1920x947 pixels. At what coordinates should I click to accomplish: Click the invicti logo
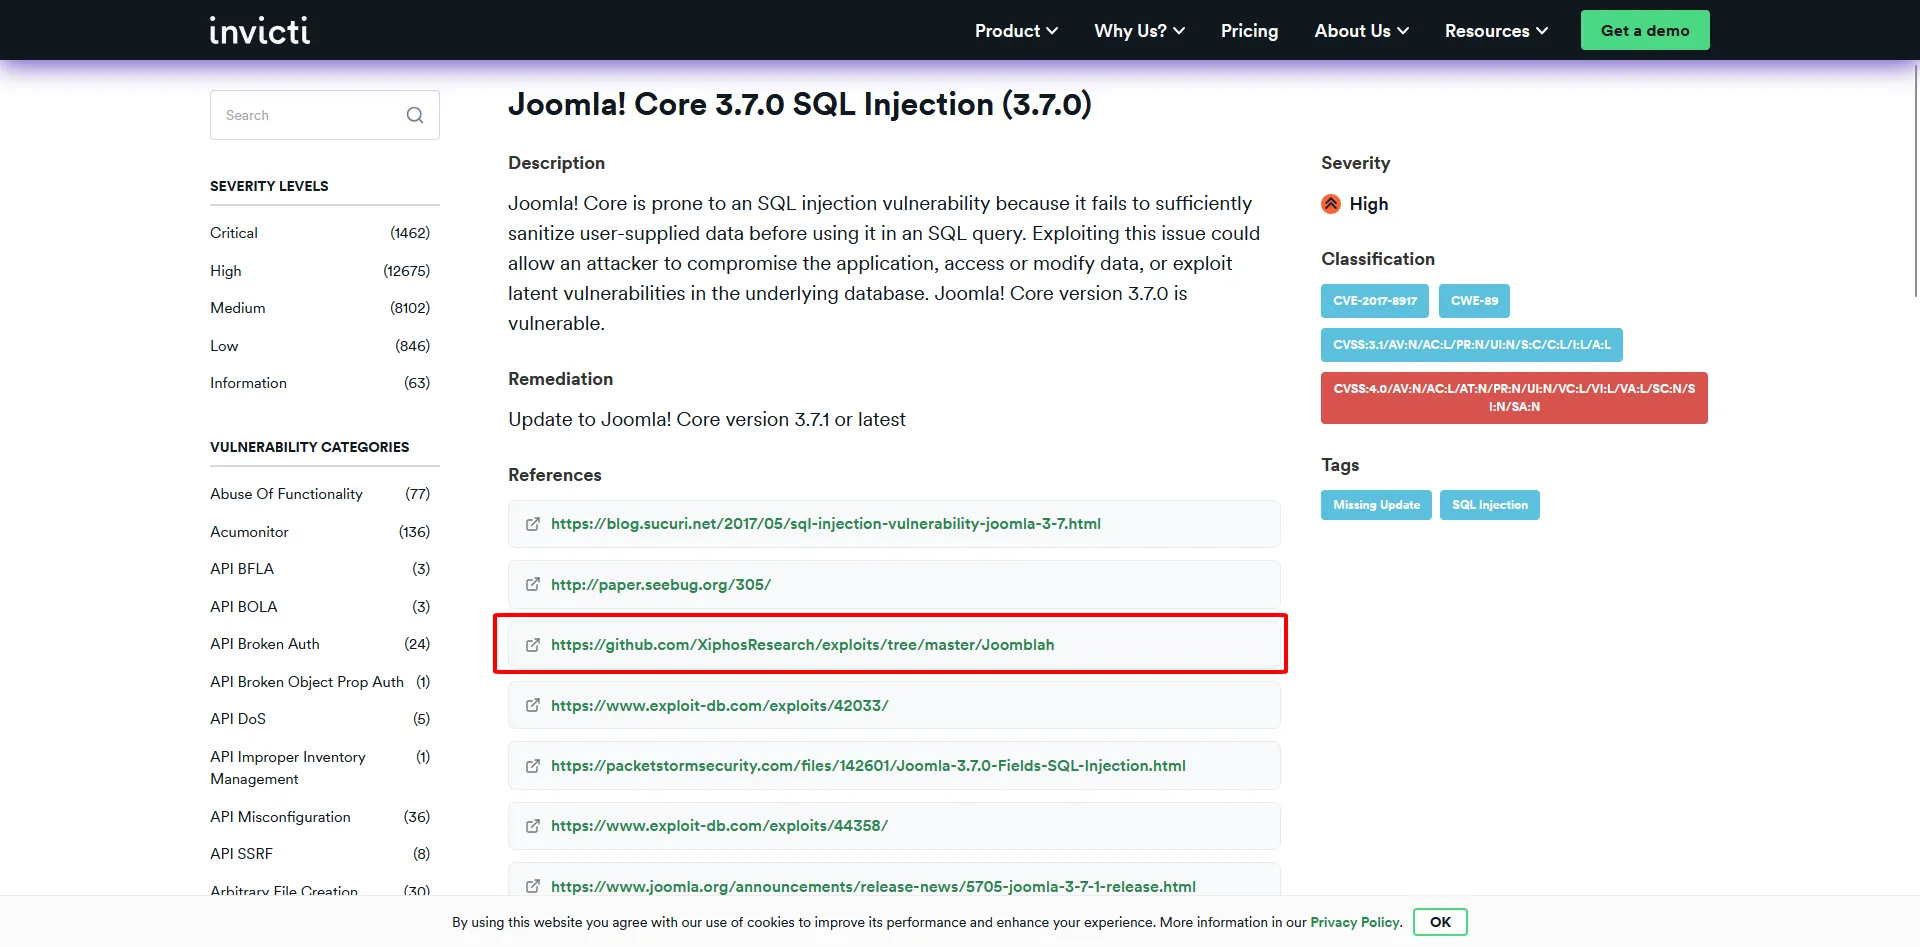pyautogui.click(x=259, y=31)
